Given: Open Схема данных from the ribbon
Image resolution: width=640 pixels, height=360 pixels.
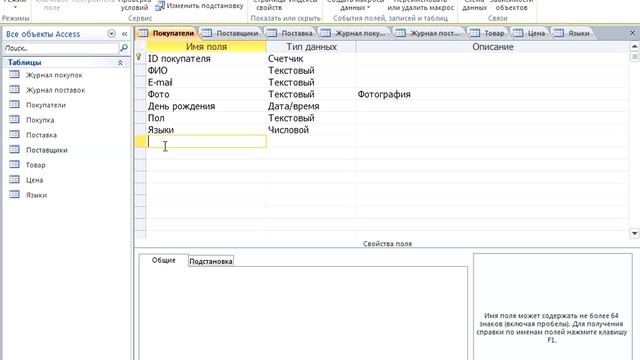Looking at the screenshot, I should 474,6.
